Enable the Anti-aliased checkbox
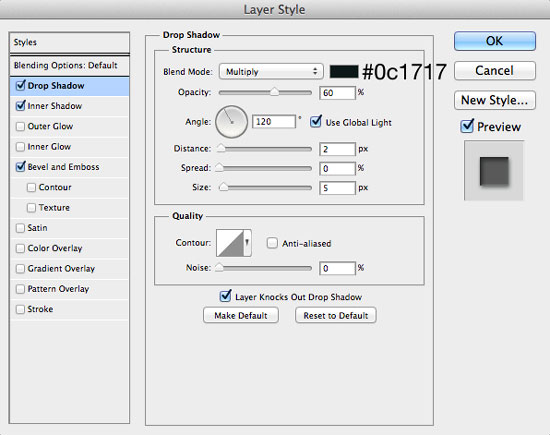 click(x=272, y=243)
